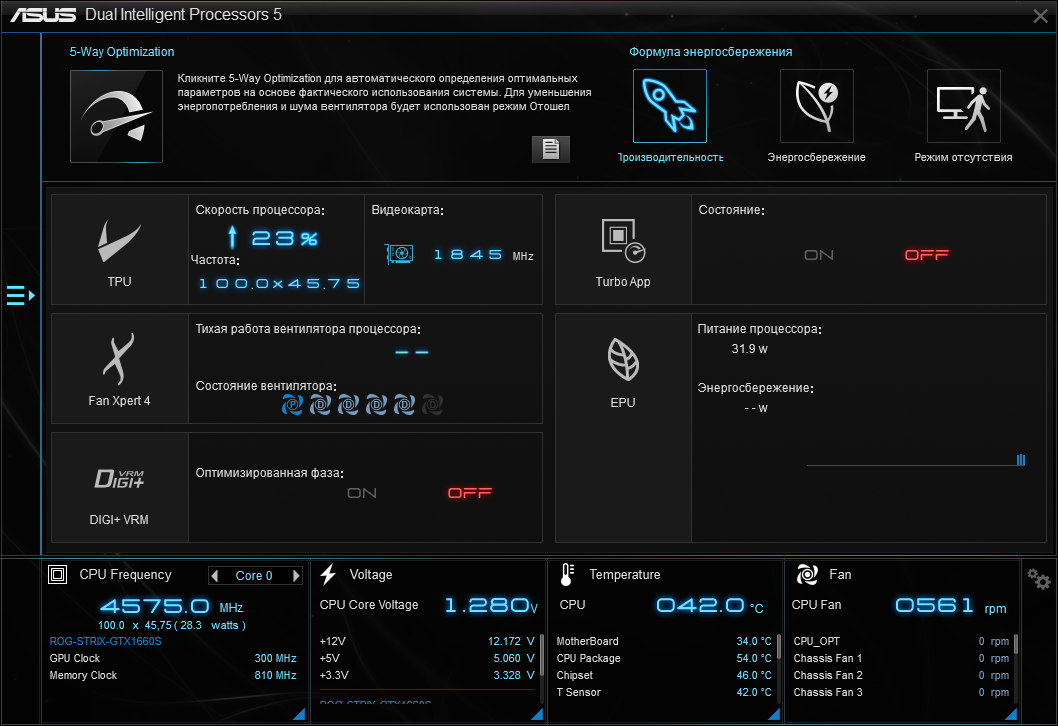Click the CPU Package temperature row
The width and height of the screenshot is (1058, 726).
(x=664, y=658)
